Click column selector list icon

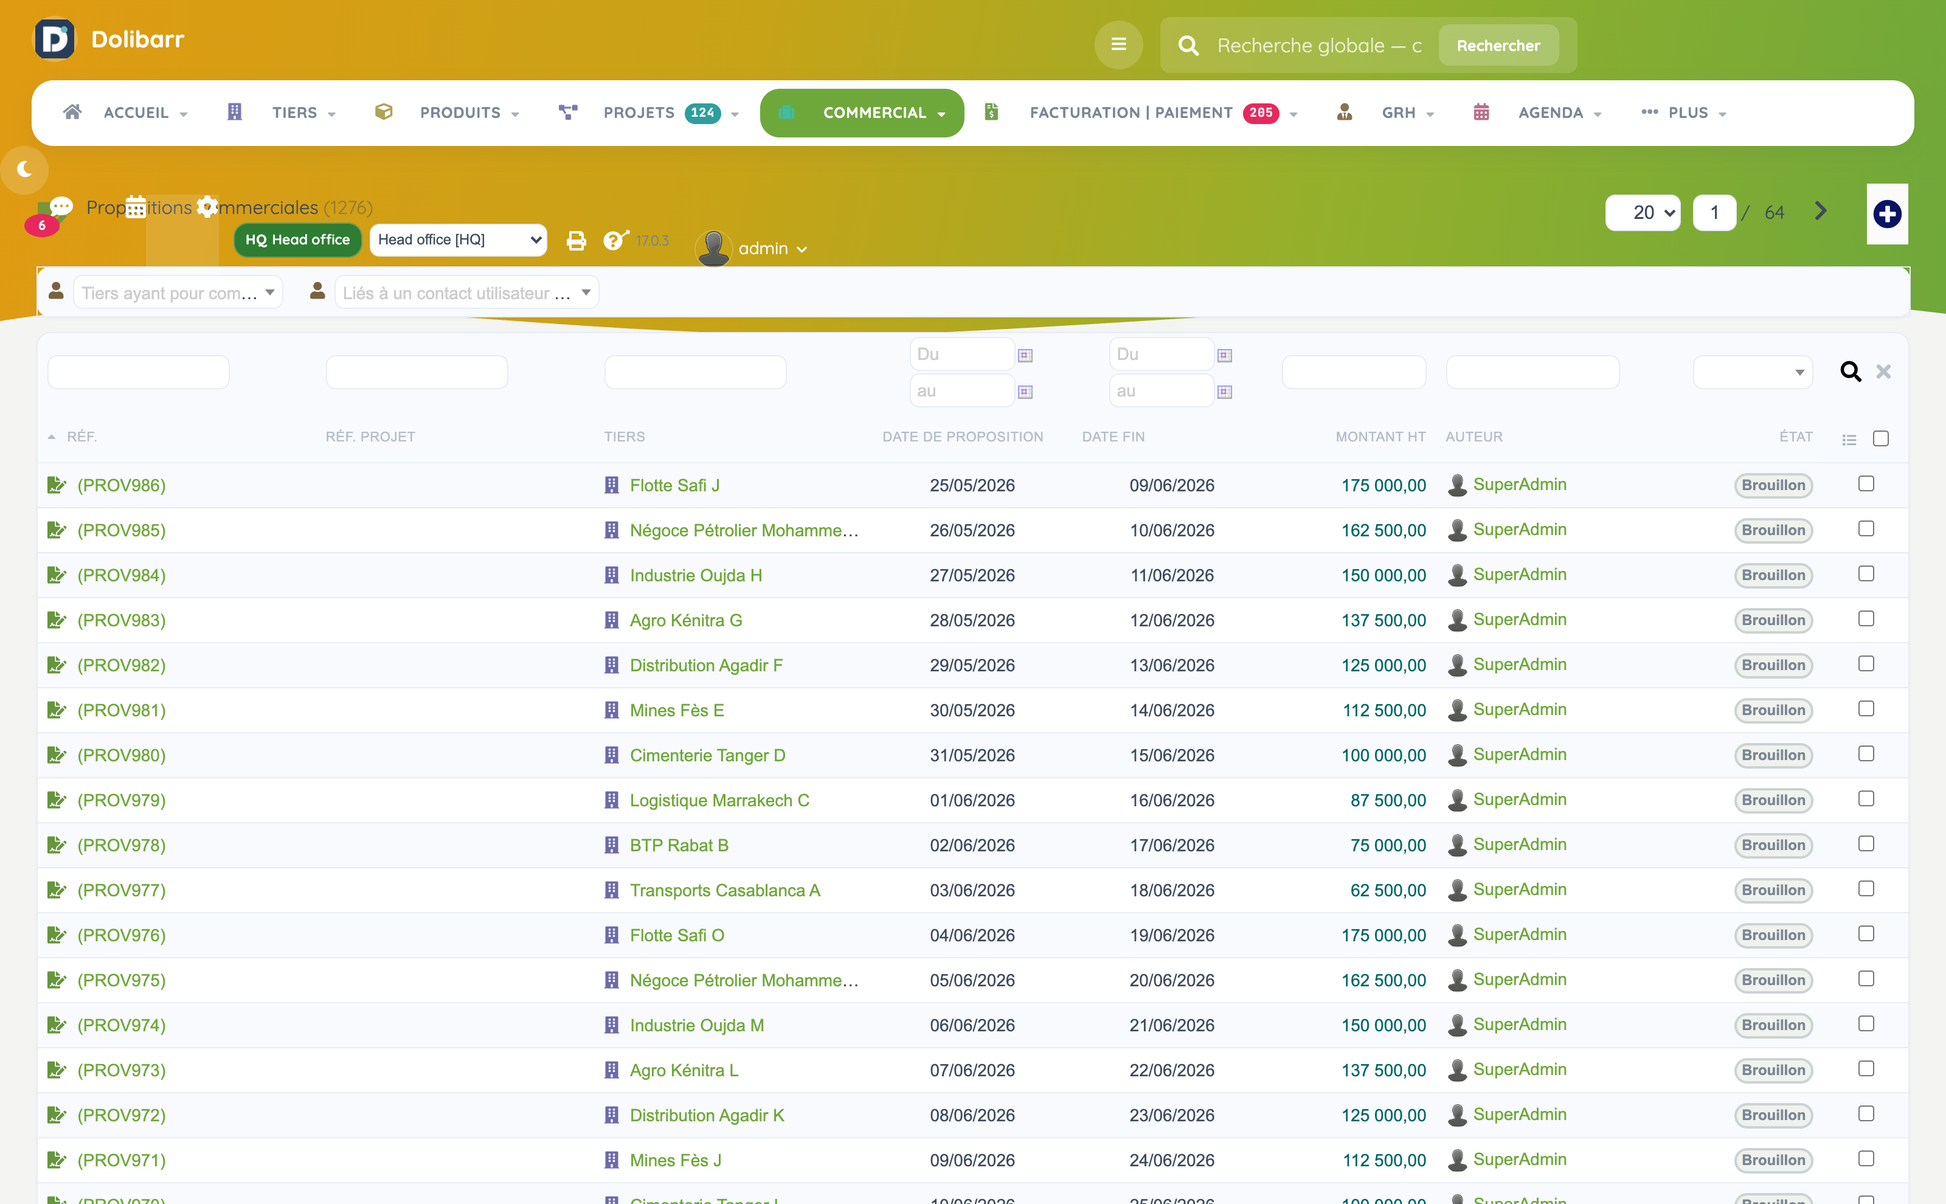click(1849, 439)
